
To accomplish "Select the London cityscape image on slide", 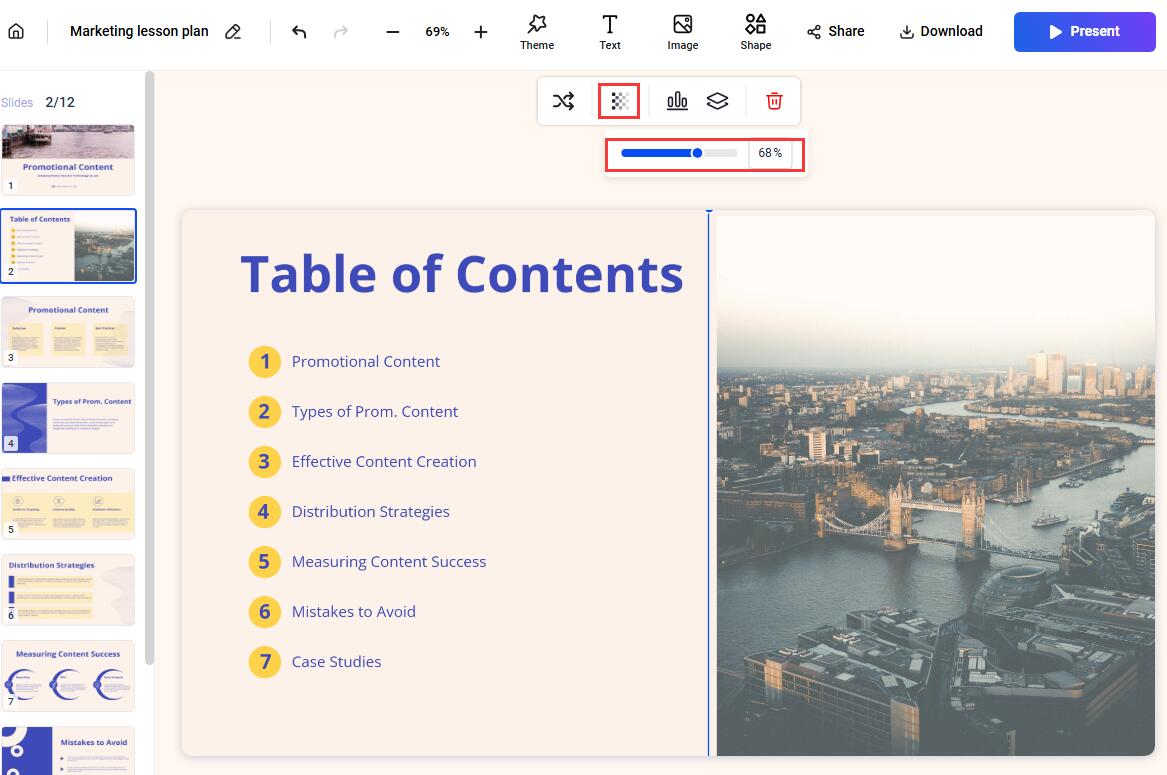I will pyautogui.click(x=936, y=485).
